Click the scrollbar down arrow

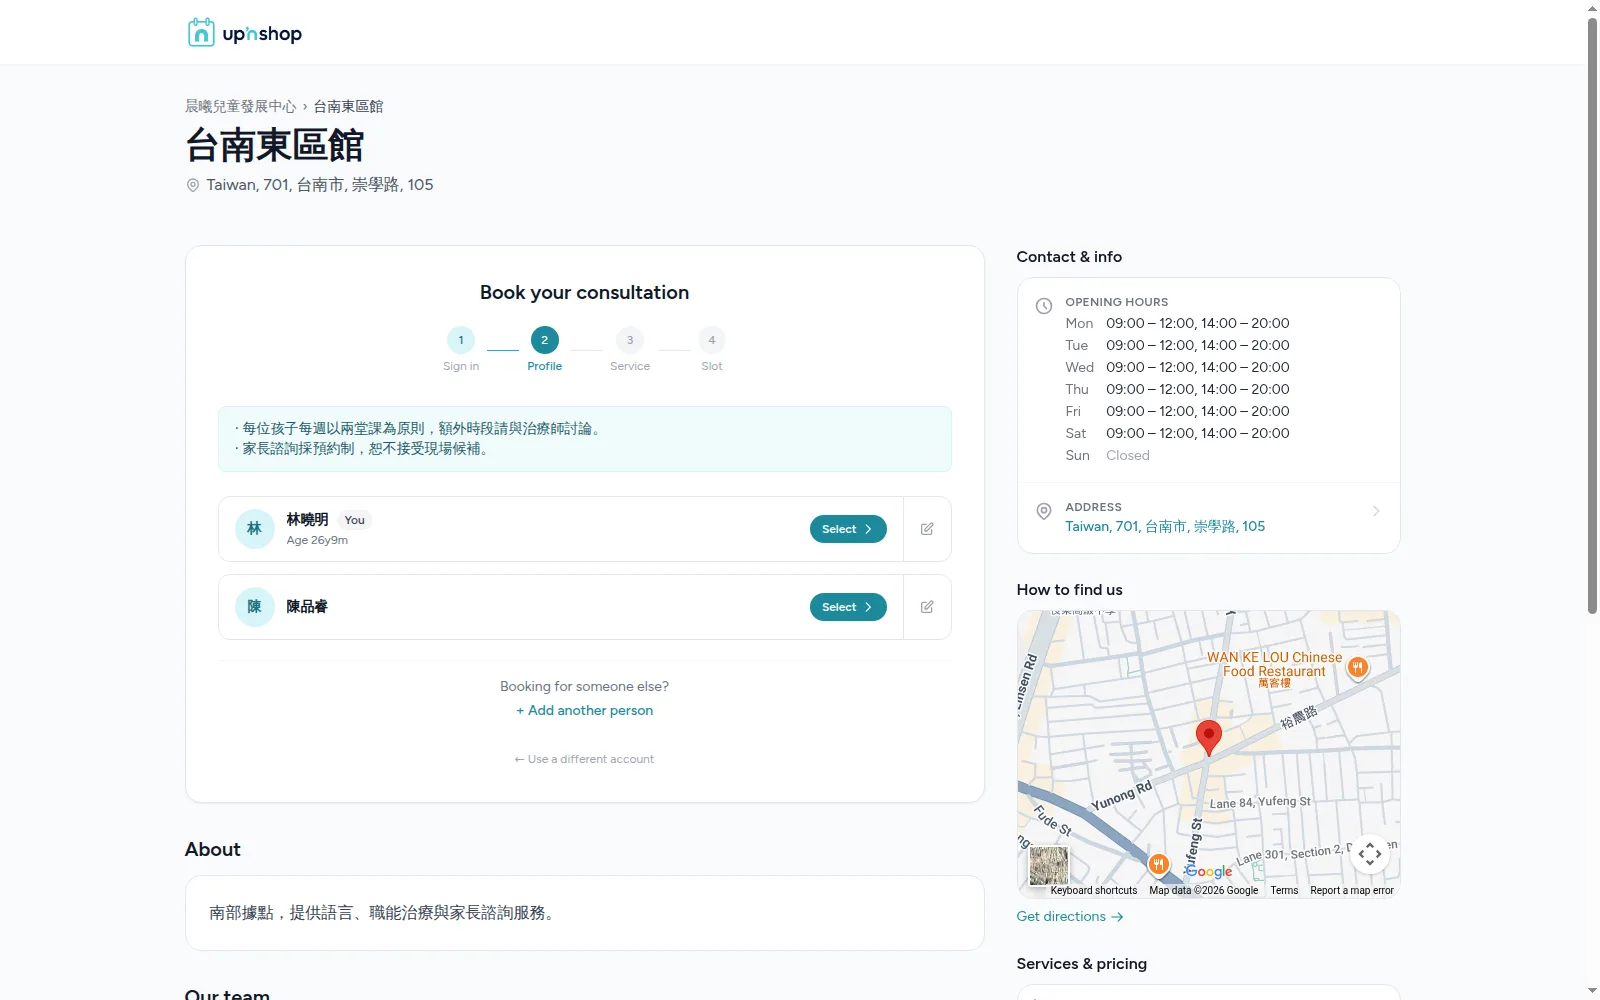1593,991
